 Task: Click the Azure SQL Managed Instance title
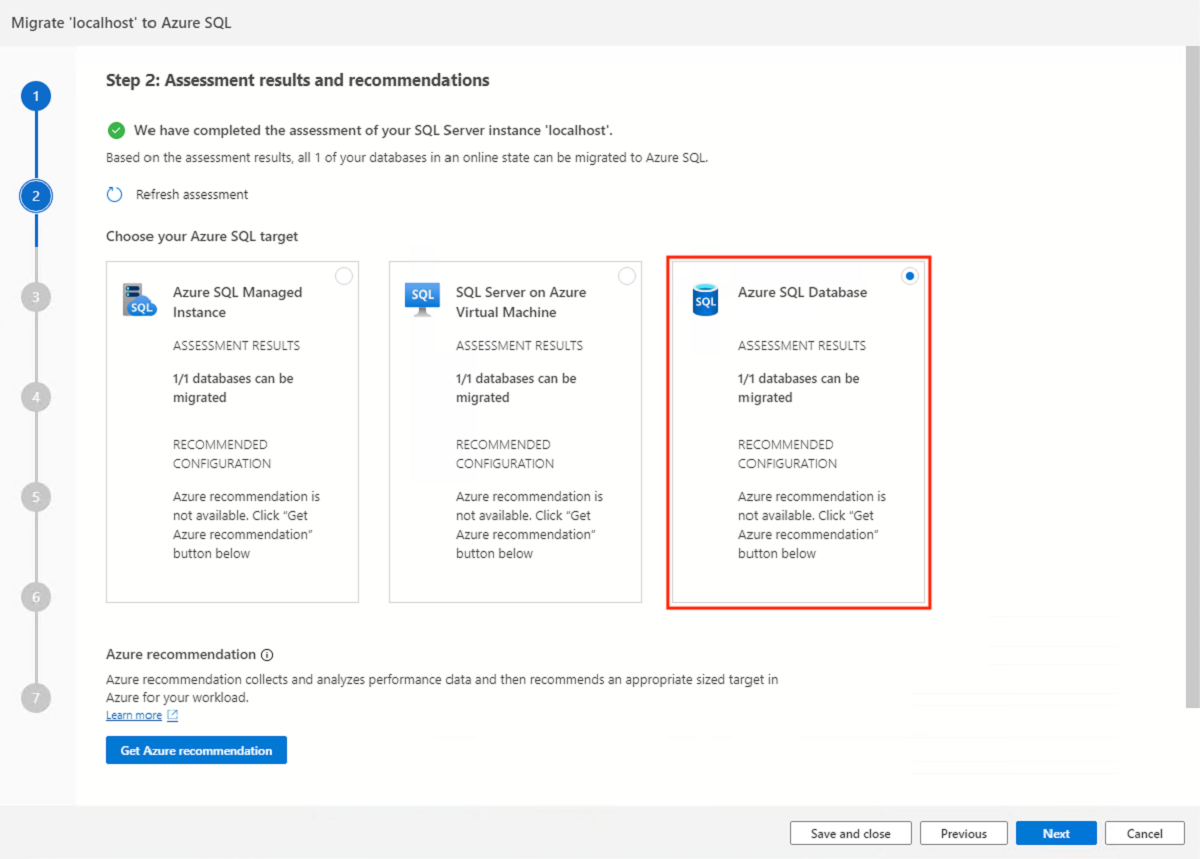(237, 302)
